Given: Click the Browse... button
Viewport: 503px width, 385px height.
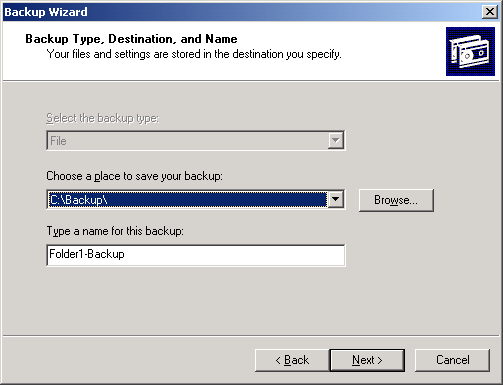Looking at the screenshot, I should [396, 200].
